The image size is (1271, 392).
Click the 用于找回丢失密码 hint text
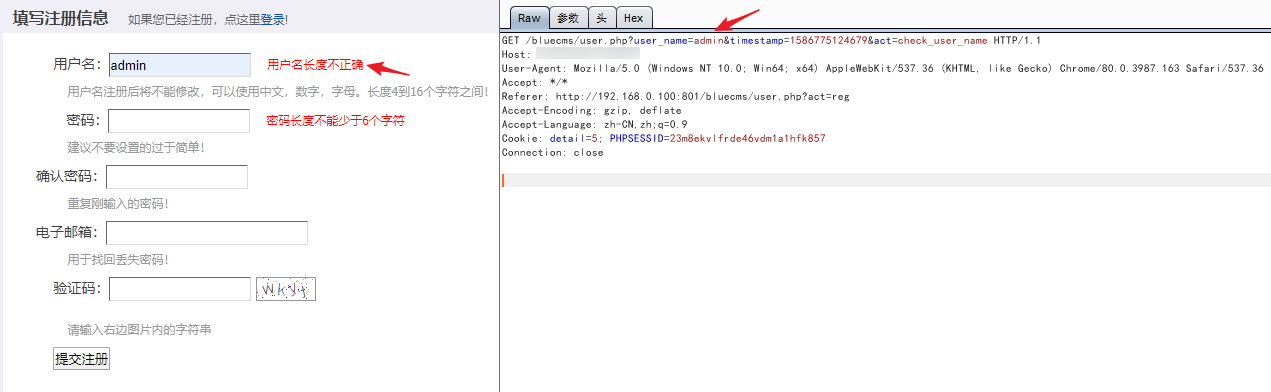[118, 259]
